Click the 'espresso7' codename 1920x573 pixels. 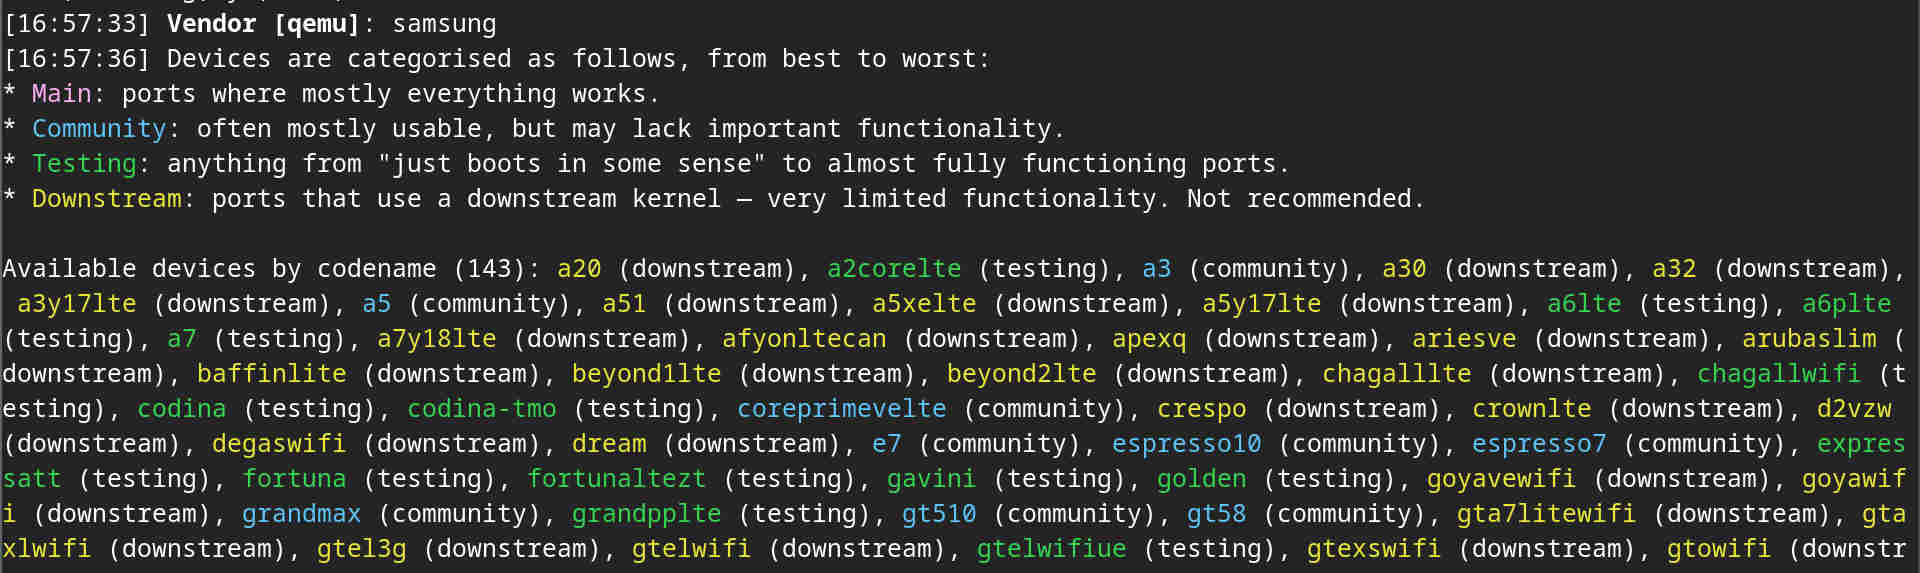tap(1539, 444)
